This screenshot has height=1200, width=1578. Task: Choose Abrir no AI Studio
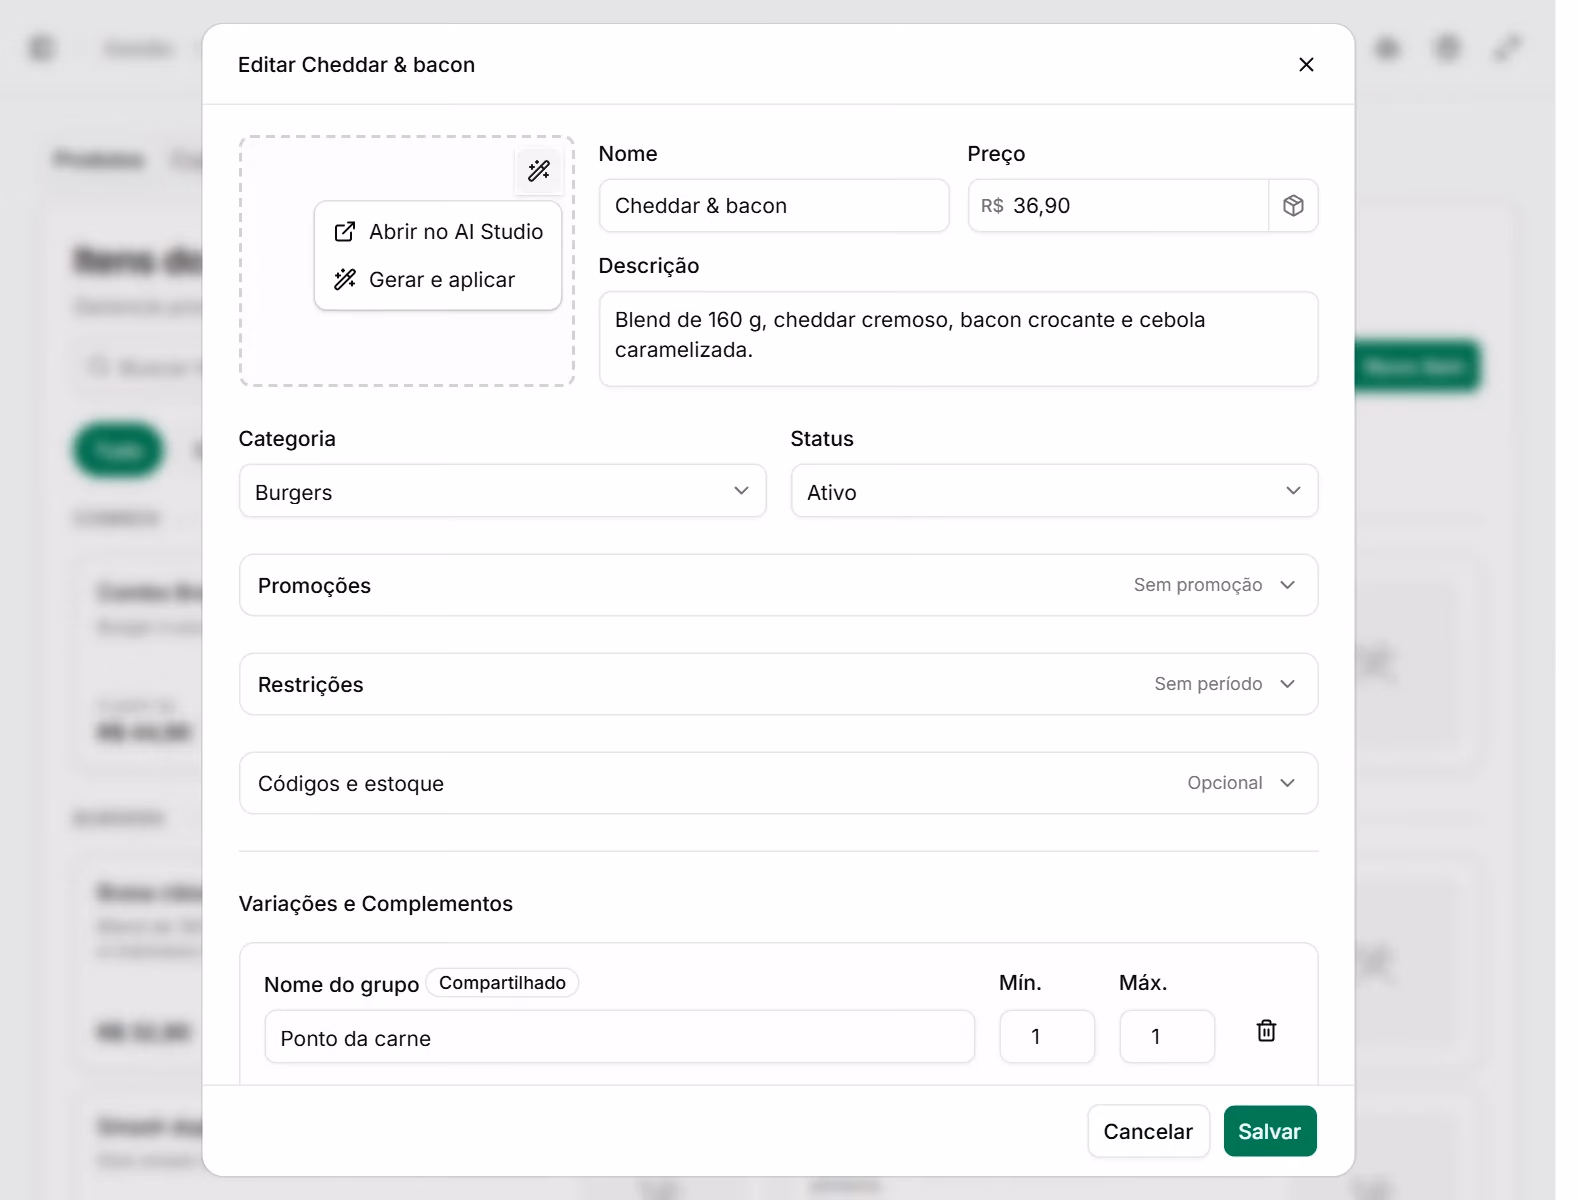(438, 232)
